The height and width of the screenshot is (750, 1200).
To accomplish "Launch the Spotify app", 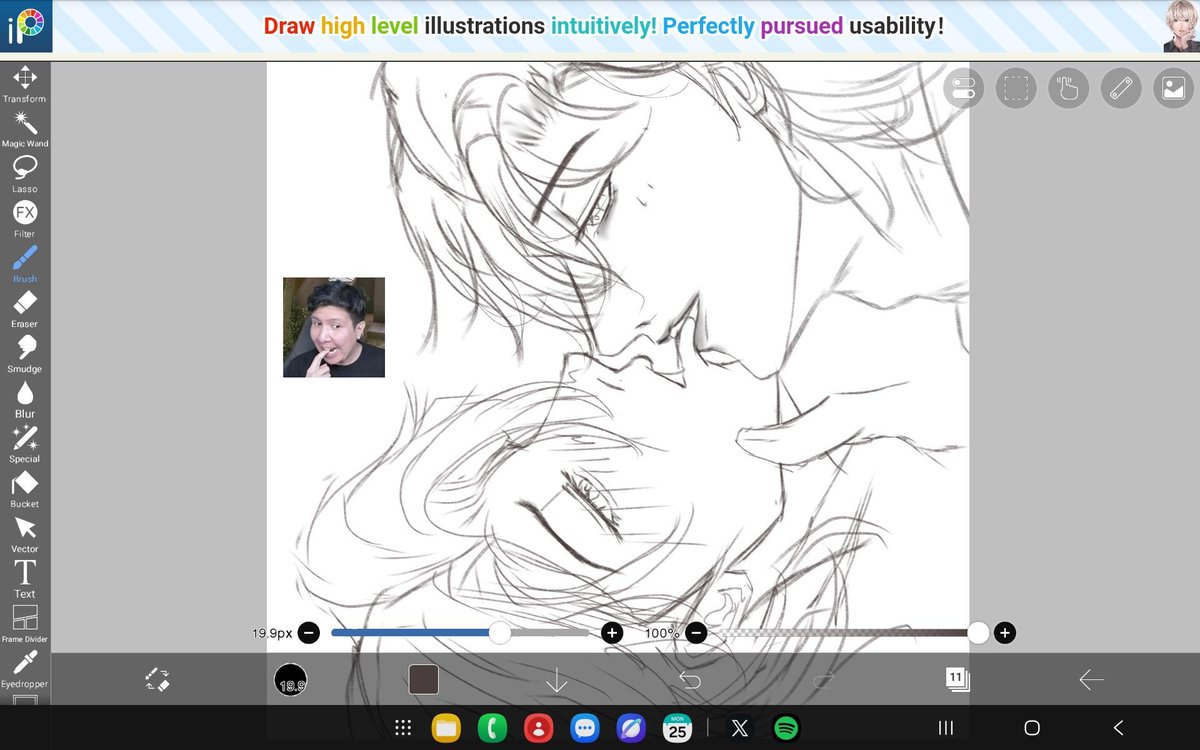I will pyautogui.click(x=786, y=728).
